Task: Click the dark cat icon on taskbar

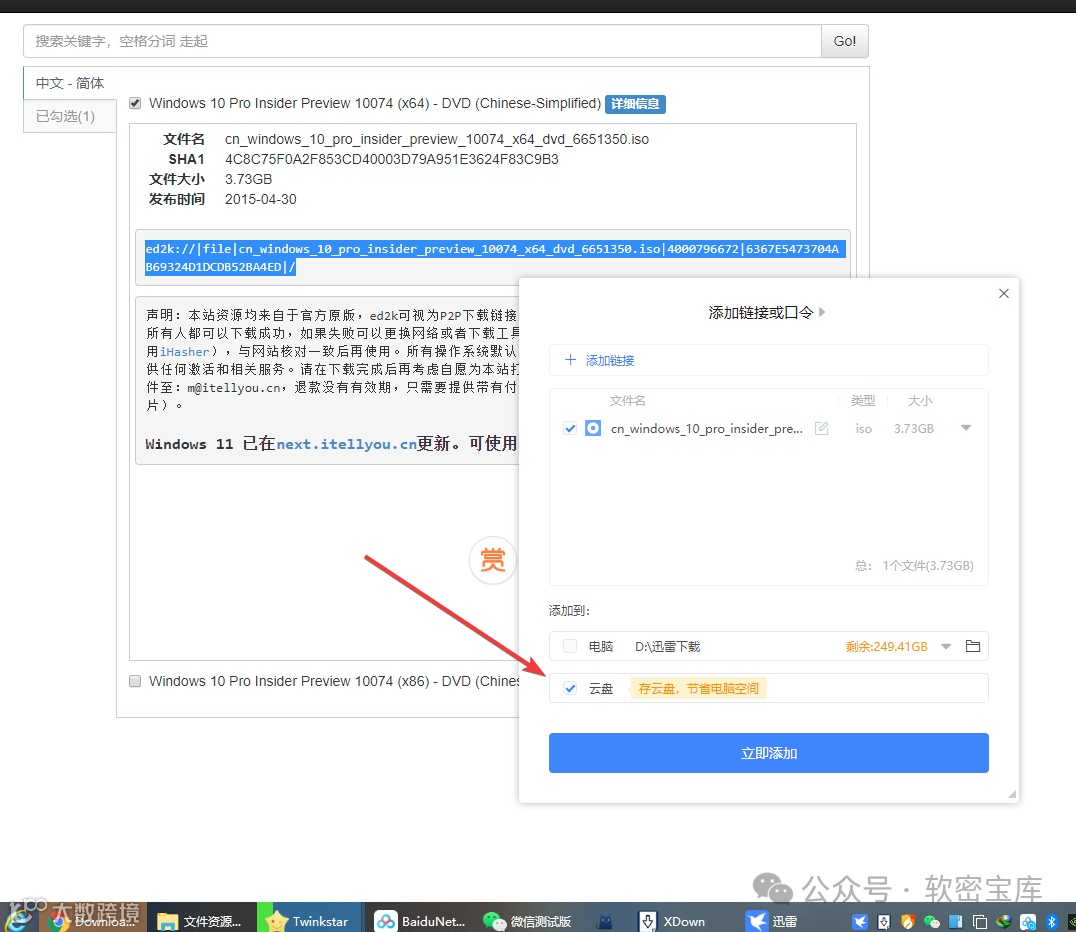Action: point(605,921)
